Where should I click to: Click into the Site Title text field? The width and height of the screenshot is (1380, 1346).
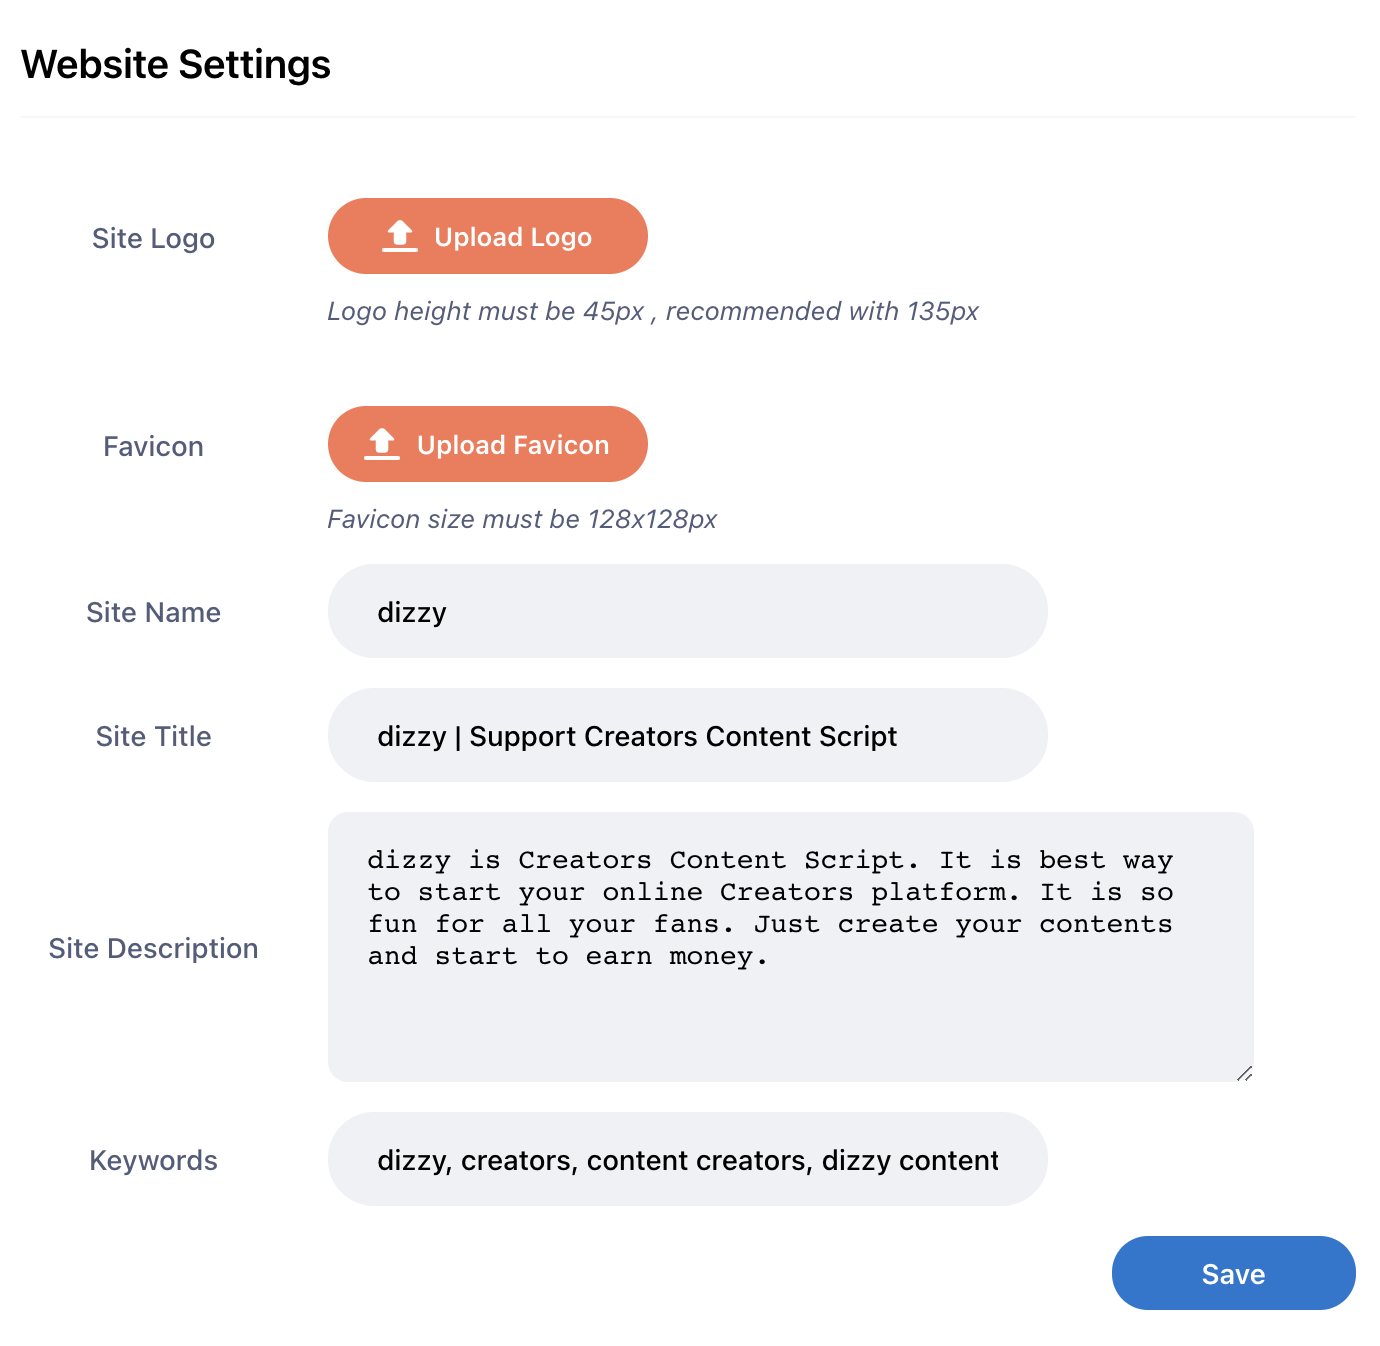[x=687, y=735]
